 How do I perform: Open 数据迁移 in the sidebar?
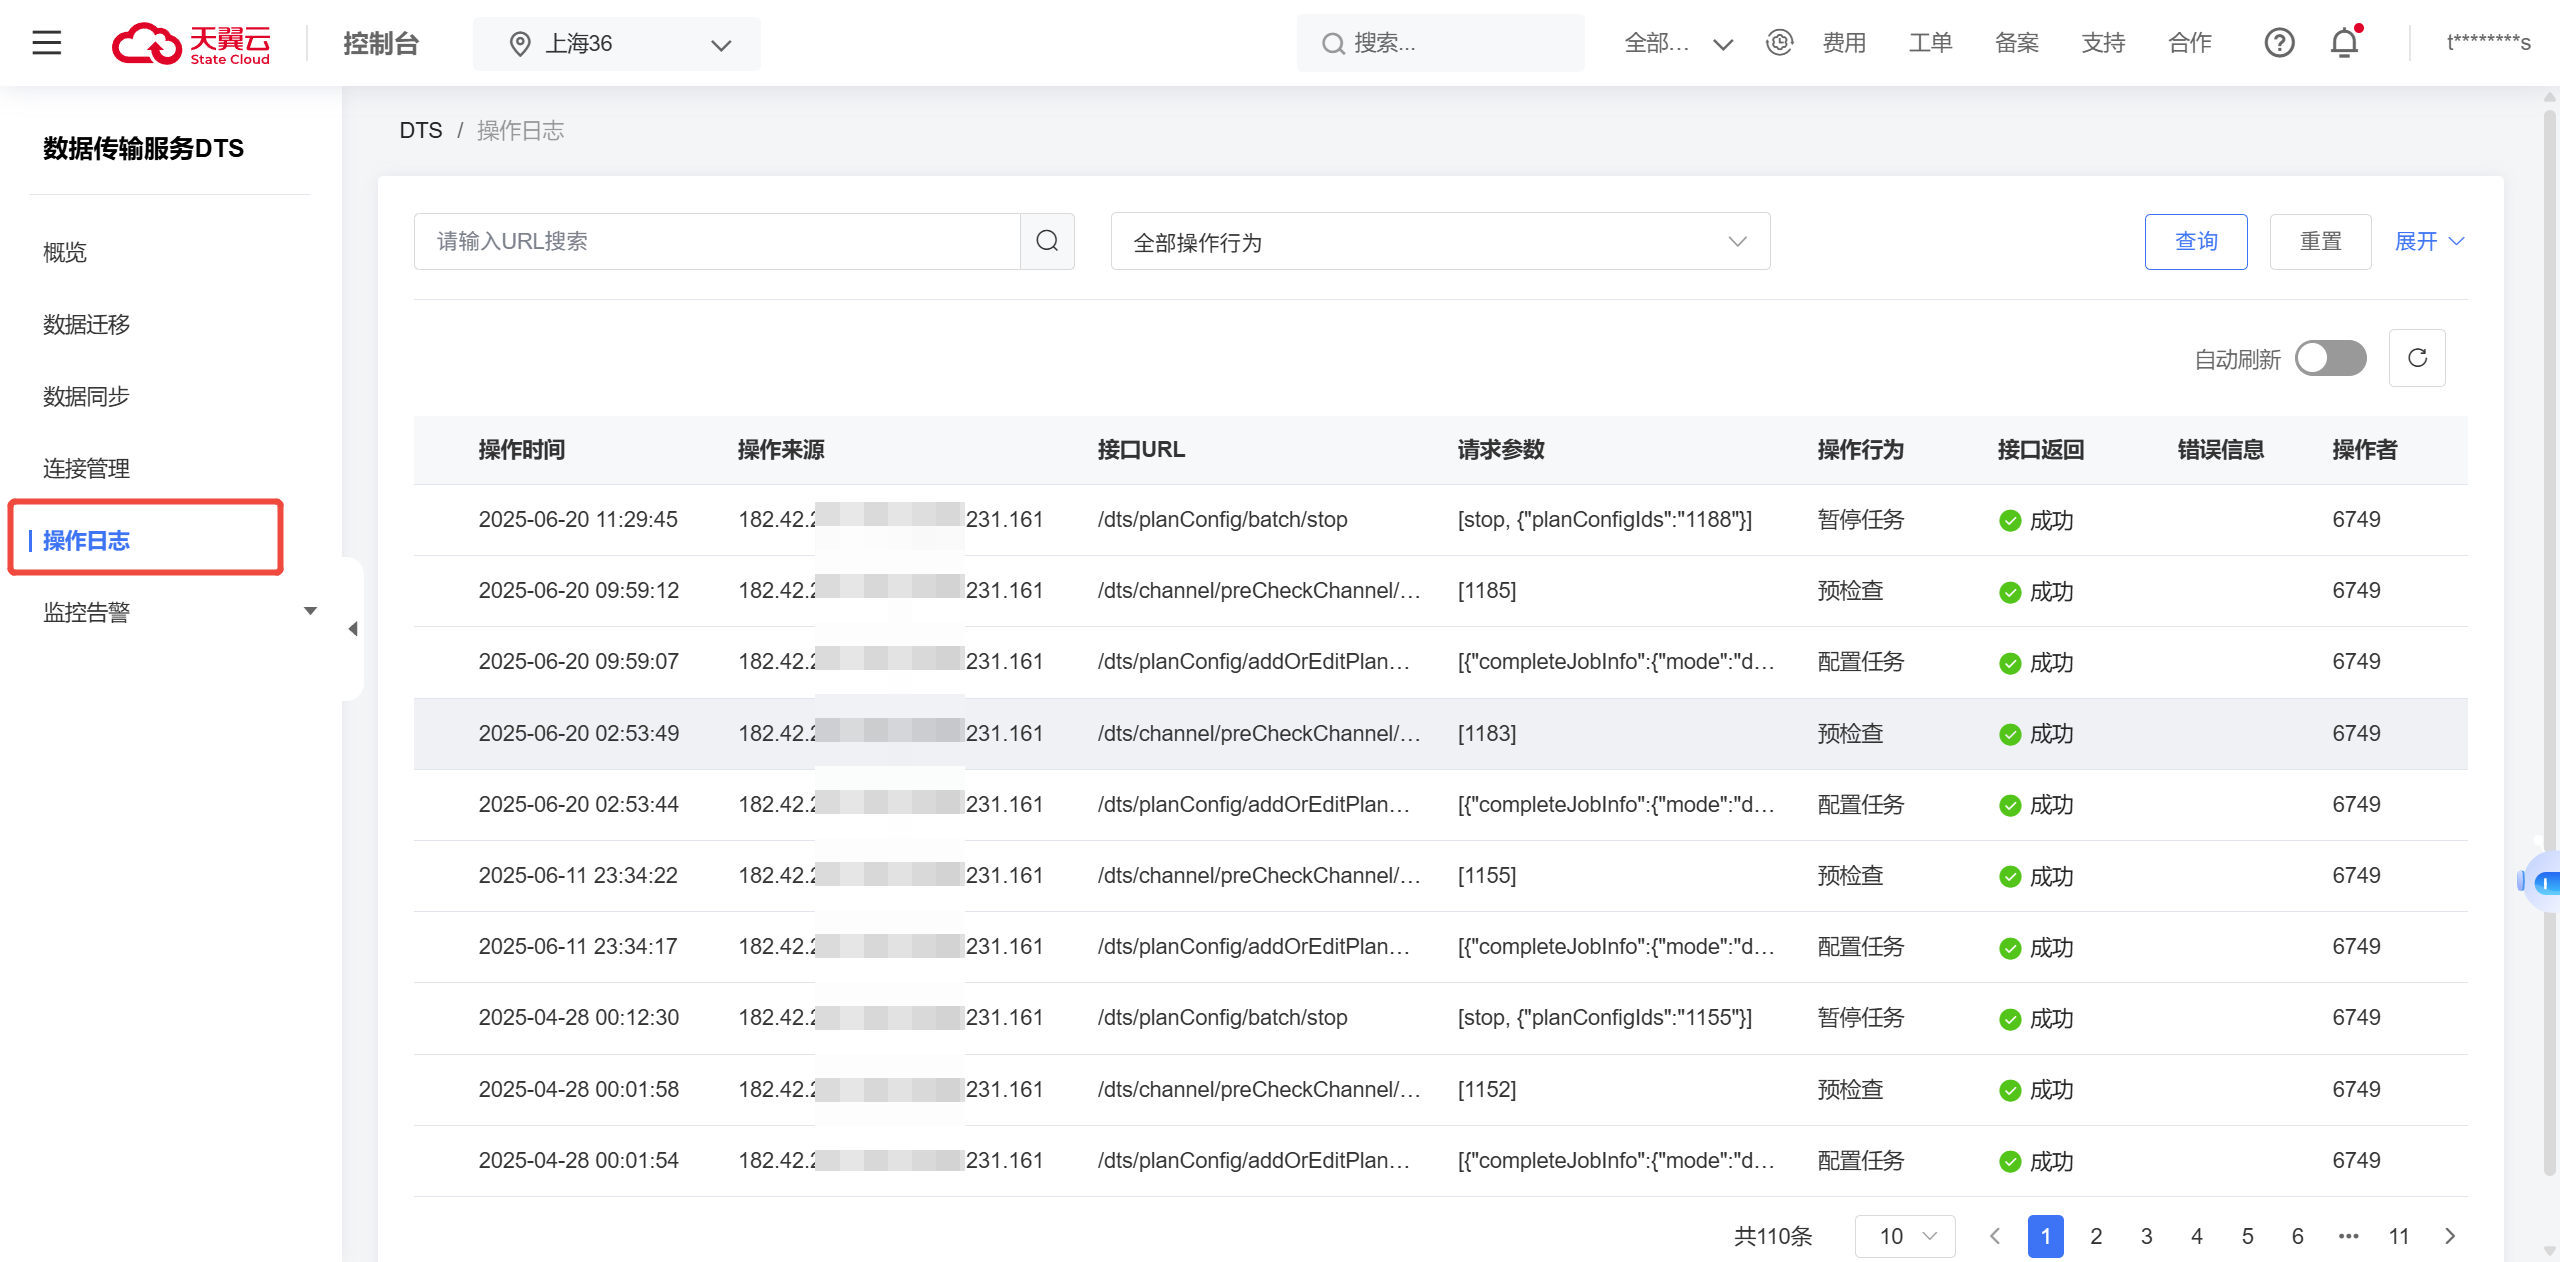tap(86, 324)
